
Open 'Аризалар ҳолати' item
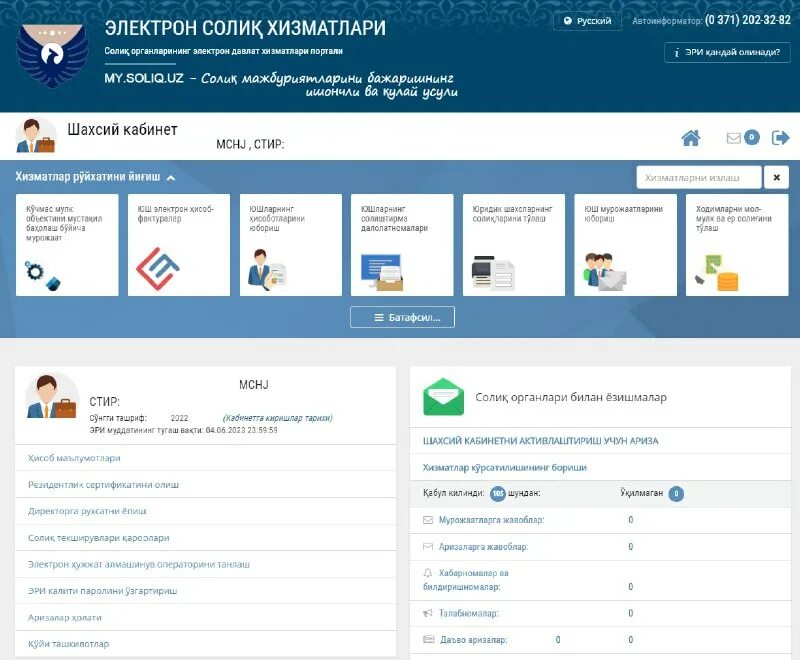206,617
